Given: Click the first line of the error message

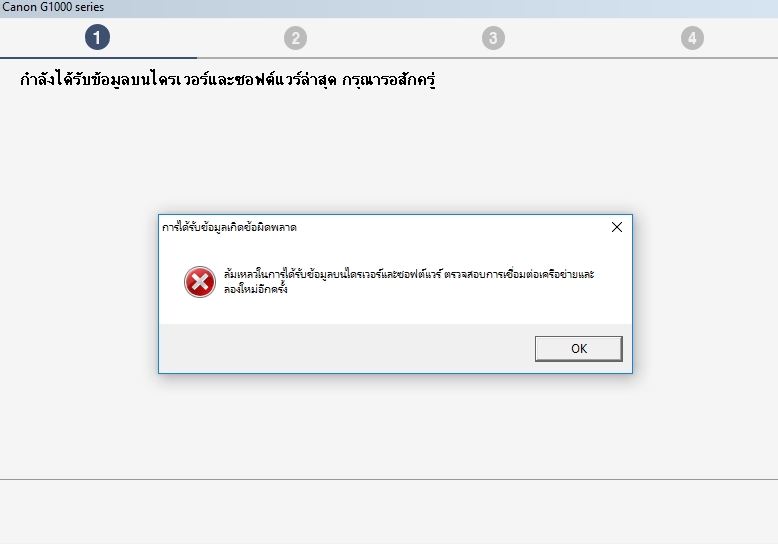Looking at the screenshot, I should [409, 274].
